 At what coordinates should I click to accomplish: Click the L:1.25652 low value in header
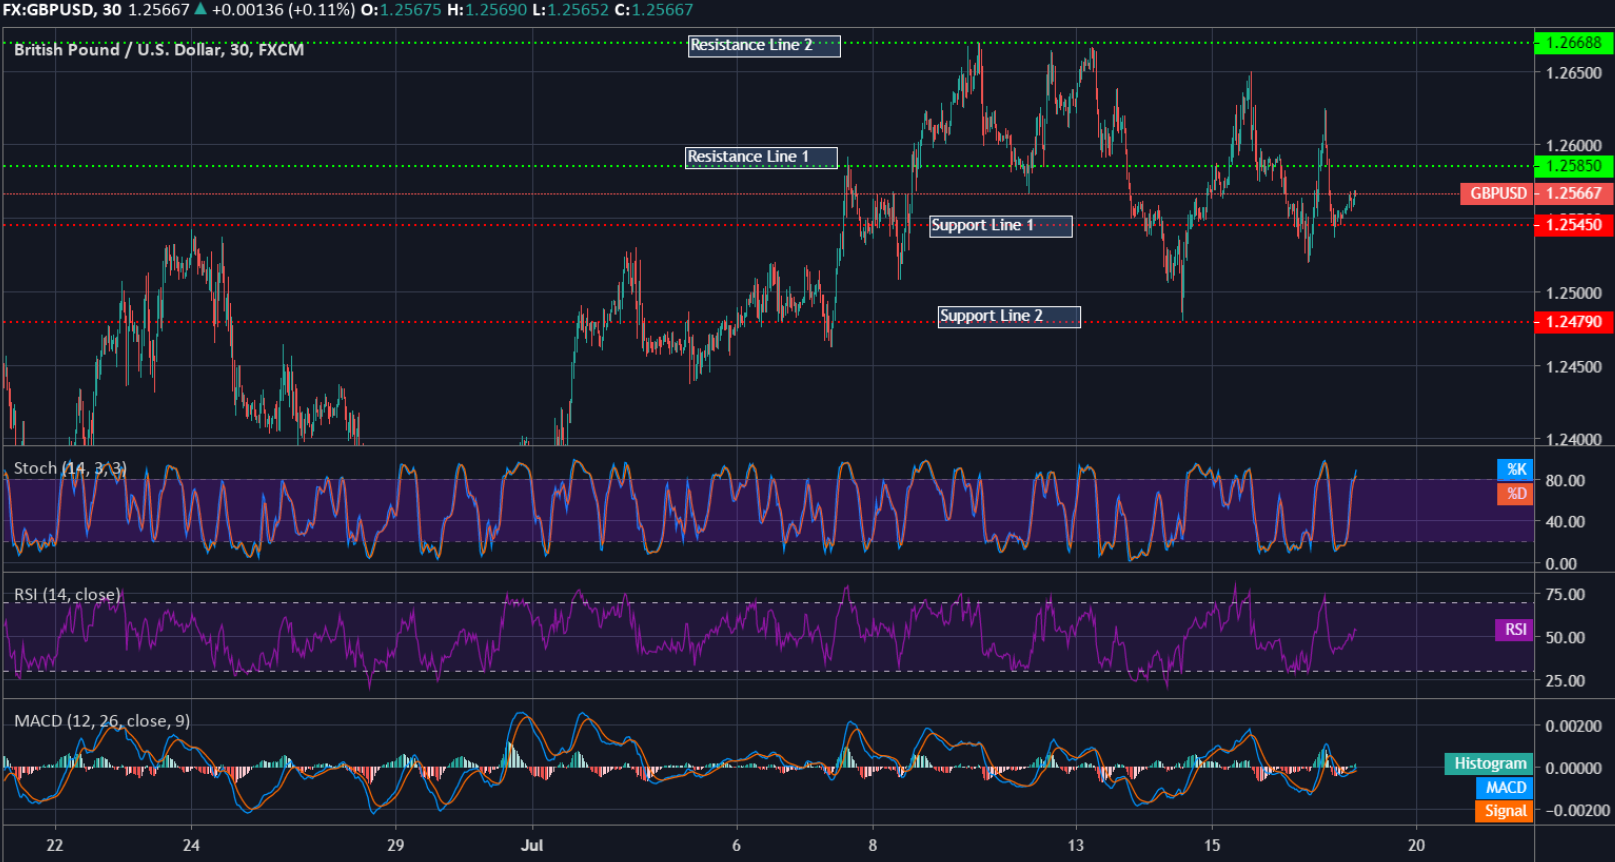point(570,10)
